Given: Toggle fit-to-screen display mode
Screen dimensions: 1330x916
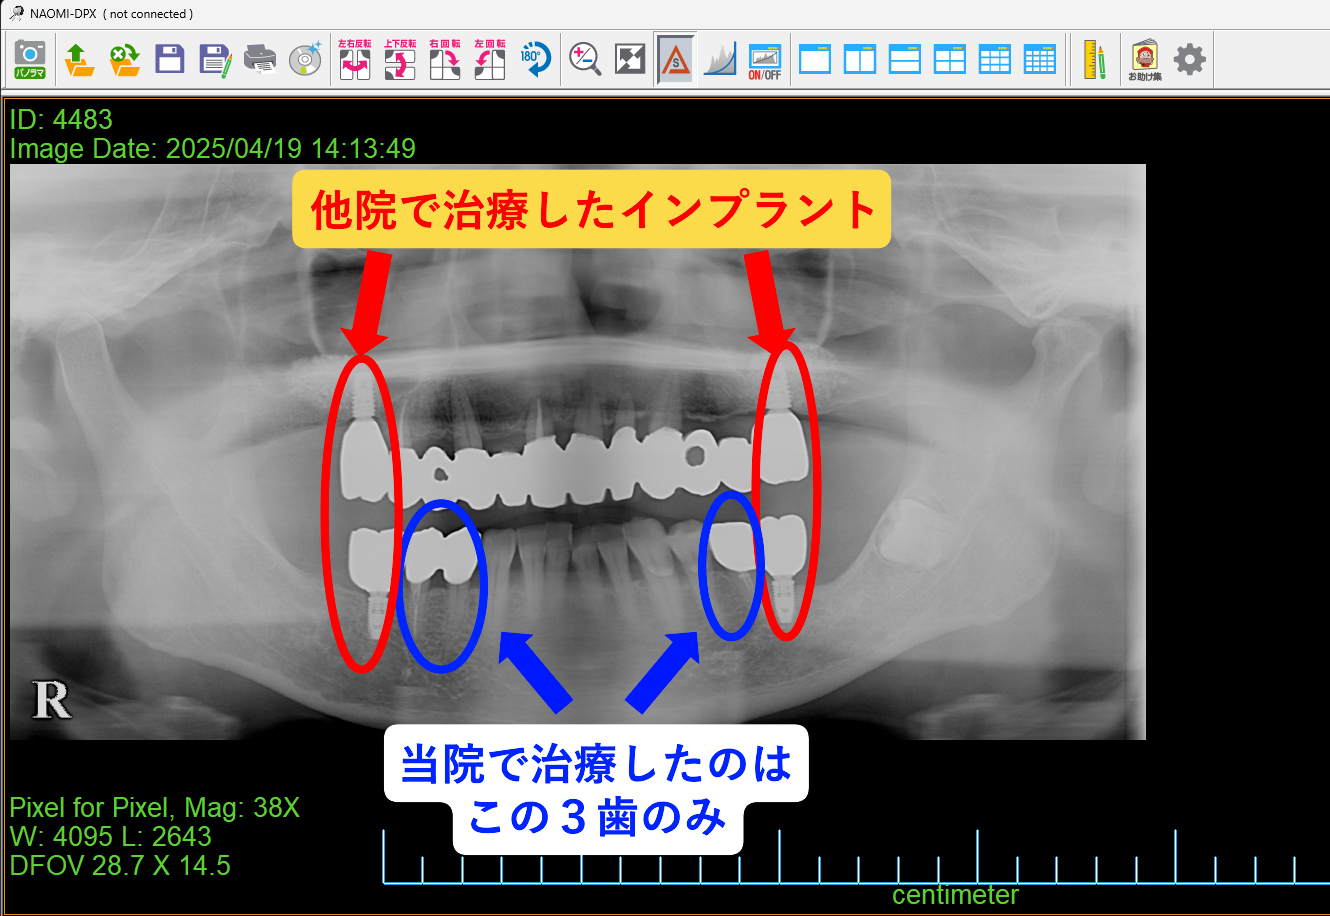Looking at the screenshot, I should pyautogui.click(x=628, y=58).
